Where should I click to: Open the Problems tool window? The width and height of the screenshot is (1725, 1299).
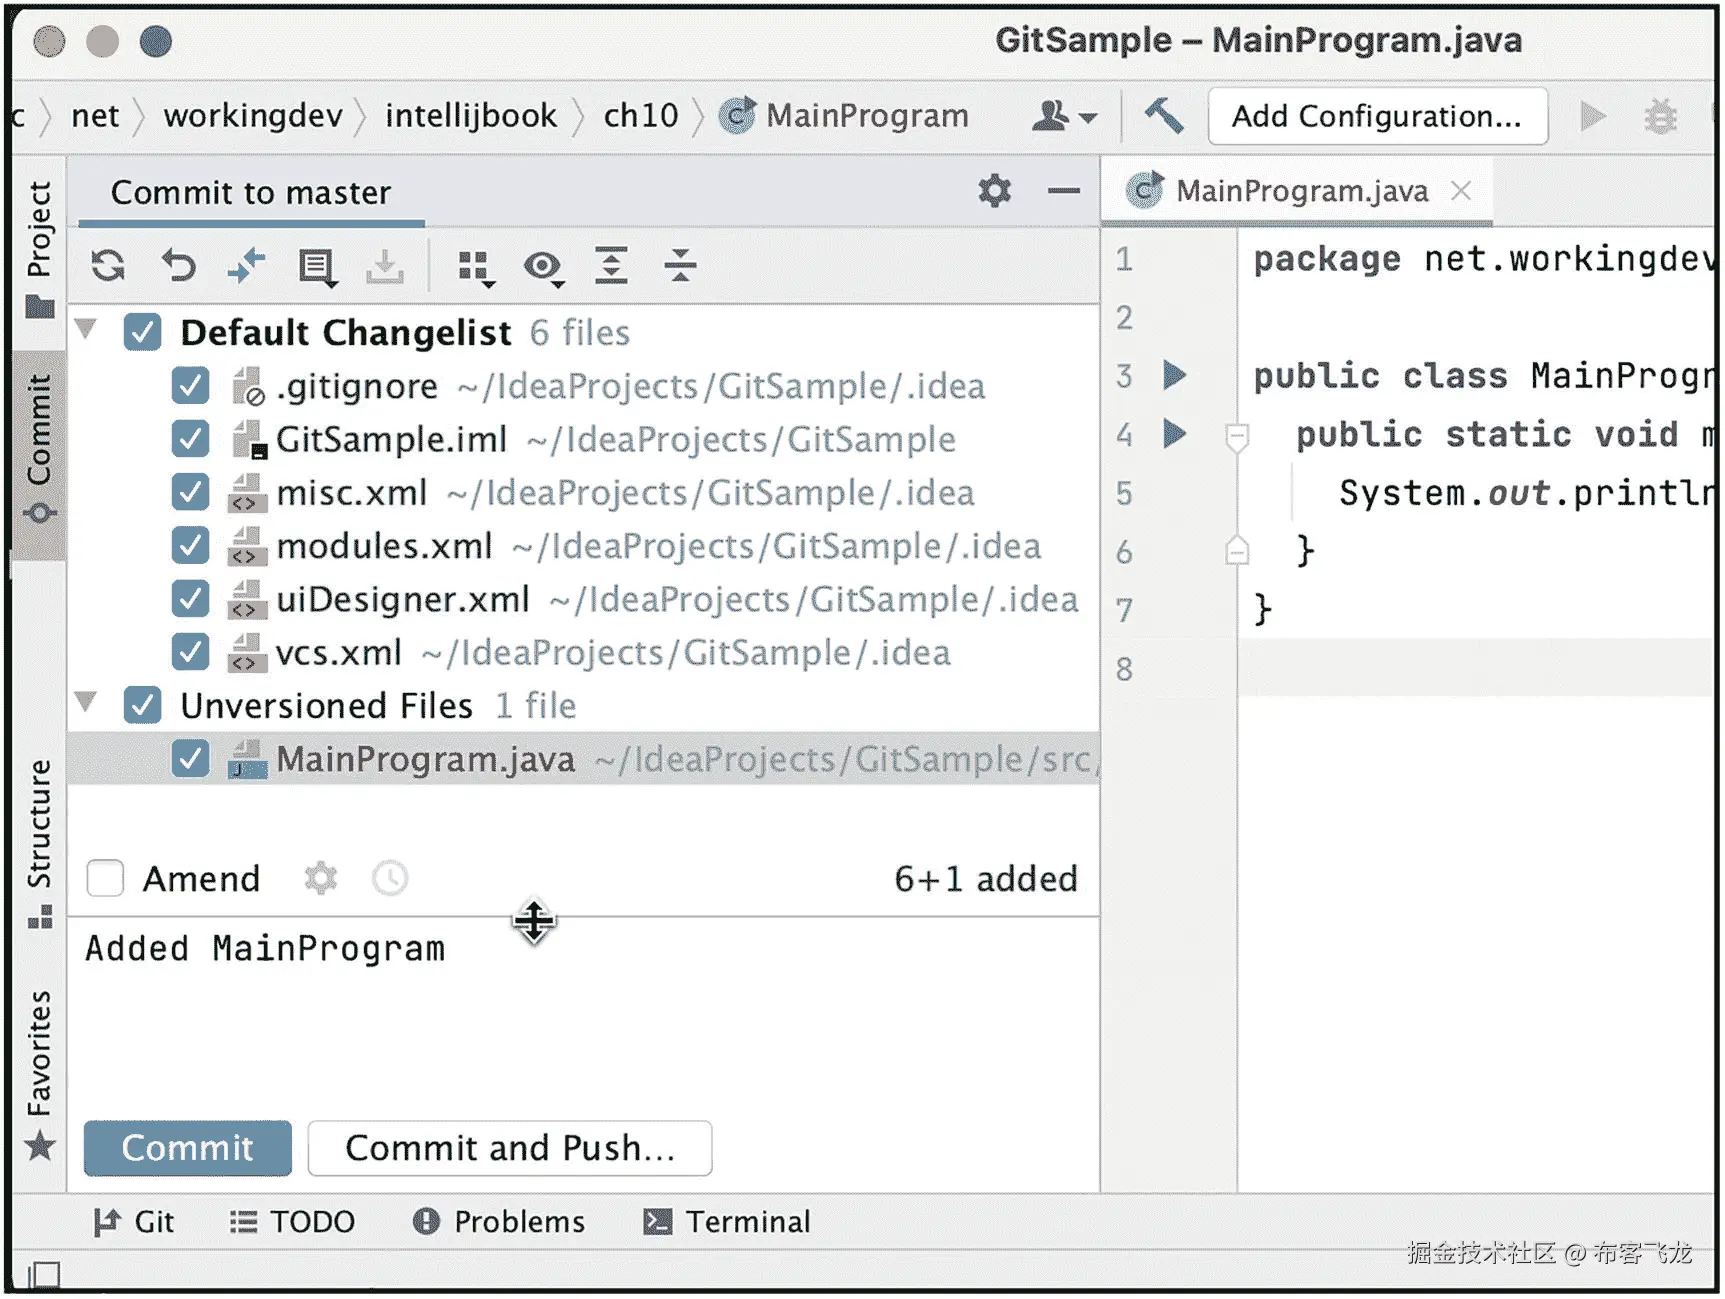point(499,1222)
